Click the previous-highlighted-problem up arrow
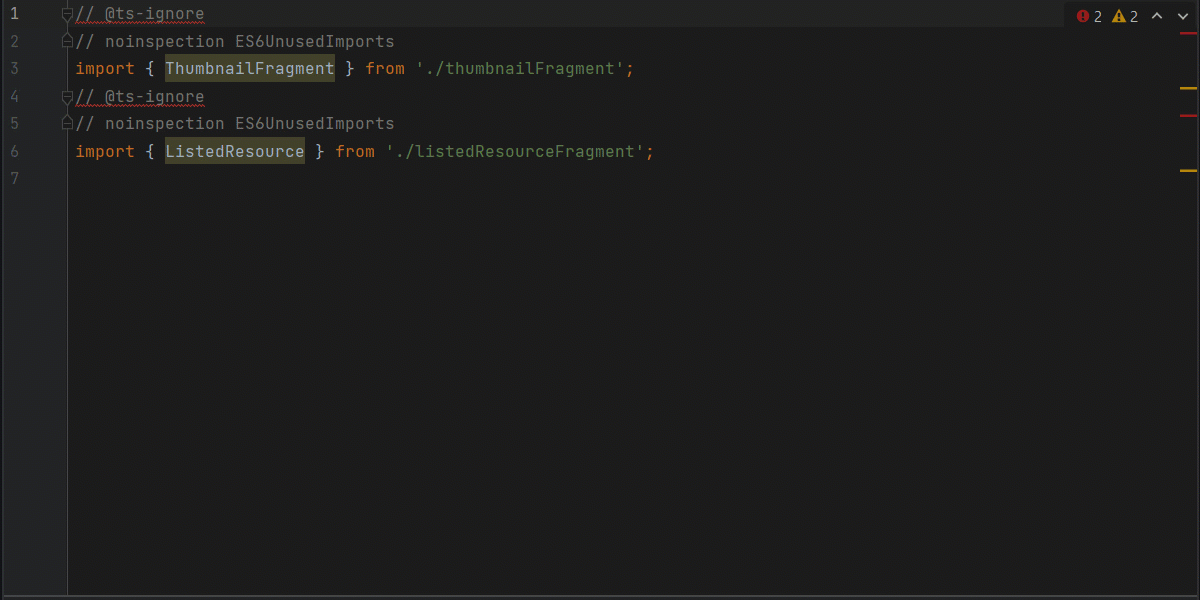Screen dimensions: 1200x600 1157,16
